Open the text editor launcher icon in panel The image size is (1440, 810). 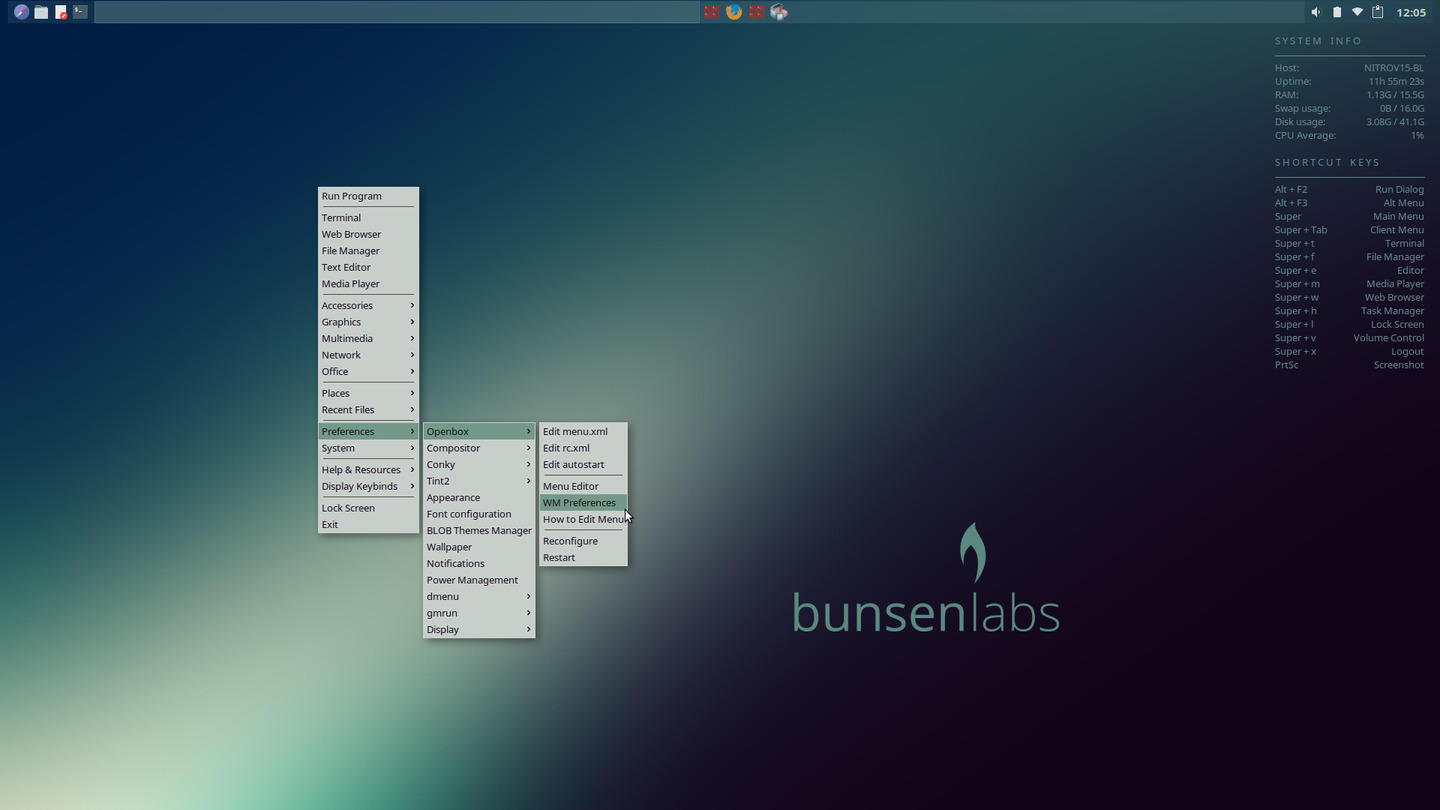[x=61, y=12]
